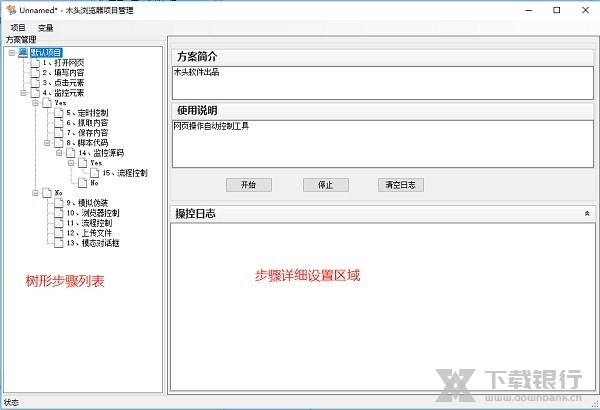Click page icon beside 1、打开网页
Viewport: 600px width, 410px height.
(x=35, y=62)
